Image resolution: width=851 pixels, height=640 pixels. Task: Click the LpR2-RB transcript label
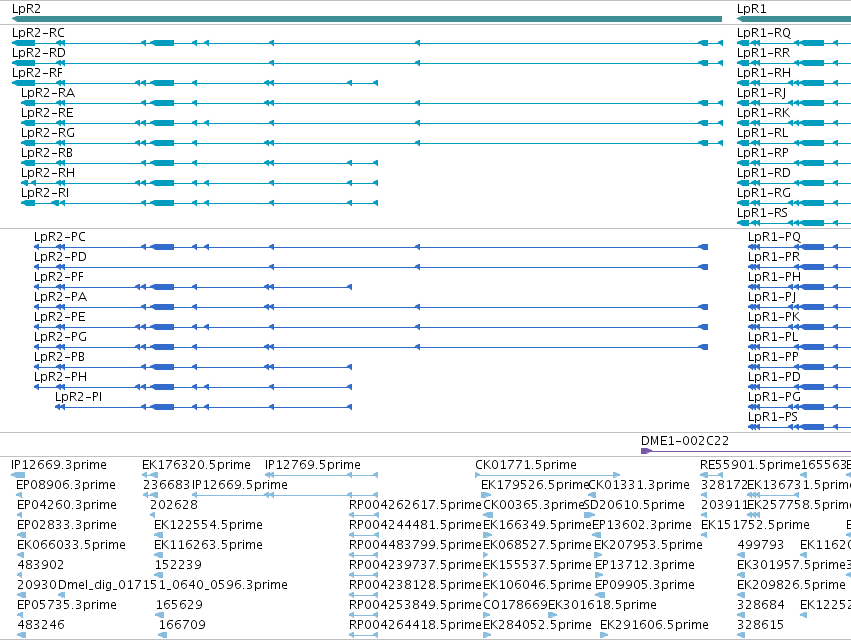click(47, 154)
